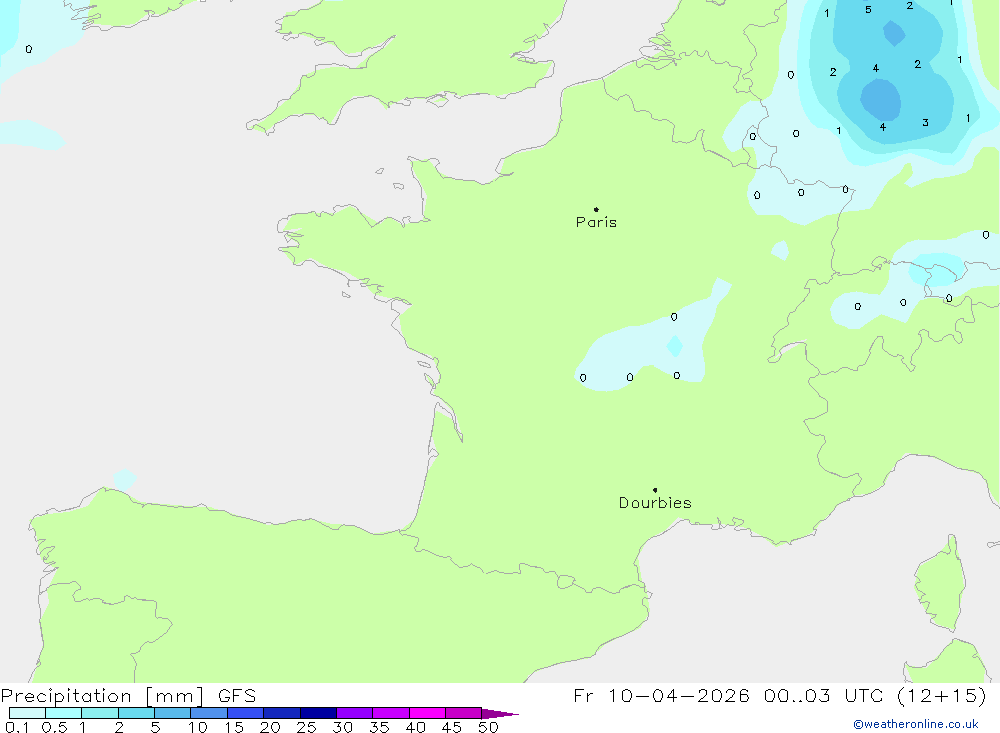Click the date '10-04-2026' text
1000x733 pixels.
point(679,696)
